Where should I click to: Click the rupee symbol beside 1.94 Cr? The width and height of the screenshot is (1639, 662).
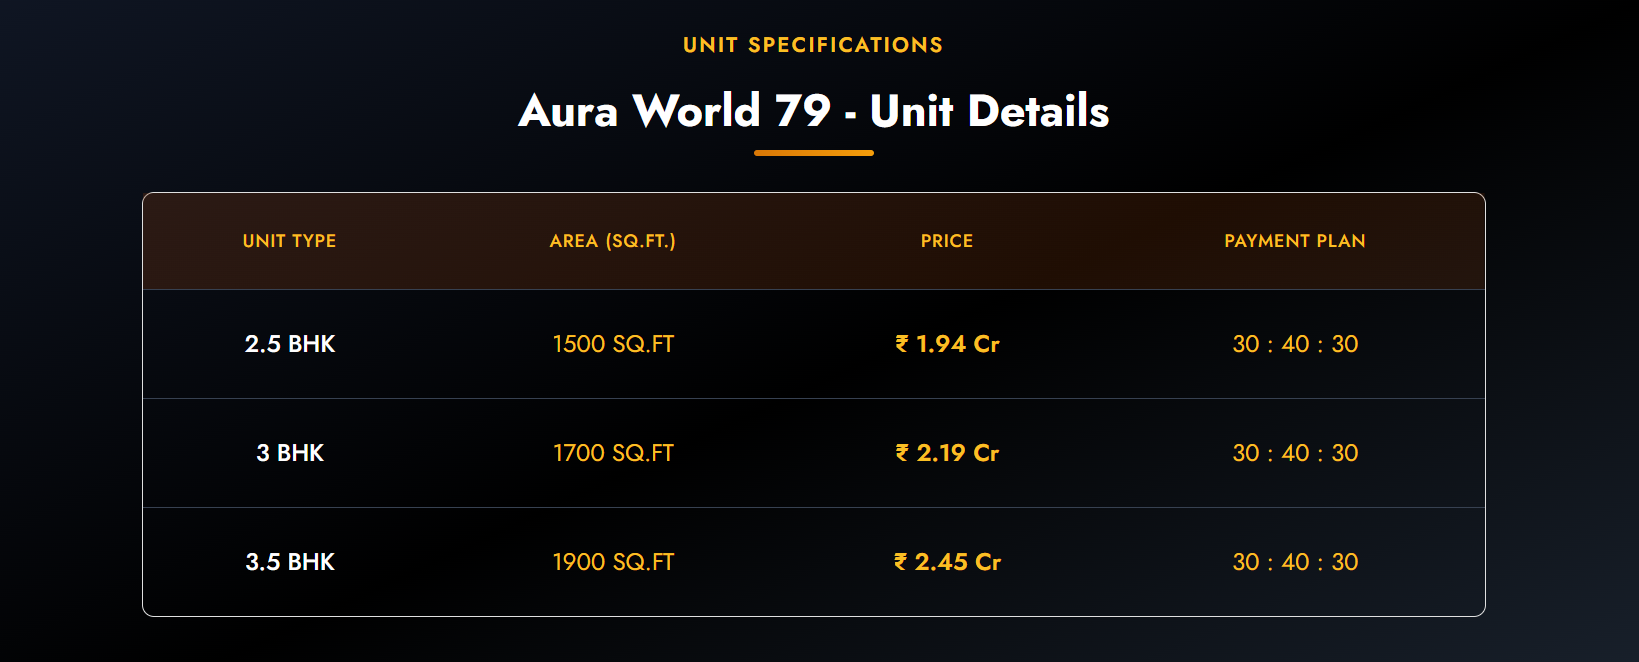tap(902, 344)
